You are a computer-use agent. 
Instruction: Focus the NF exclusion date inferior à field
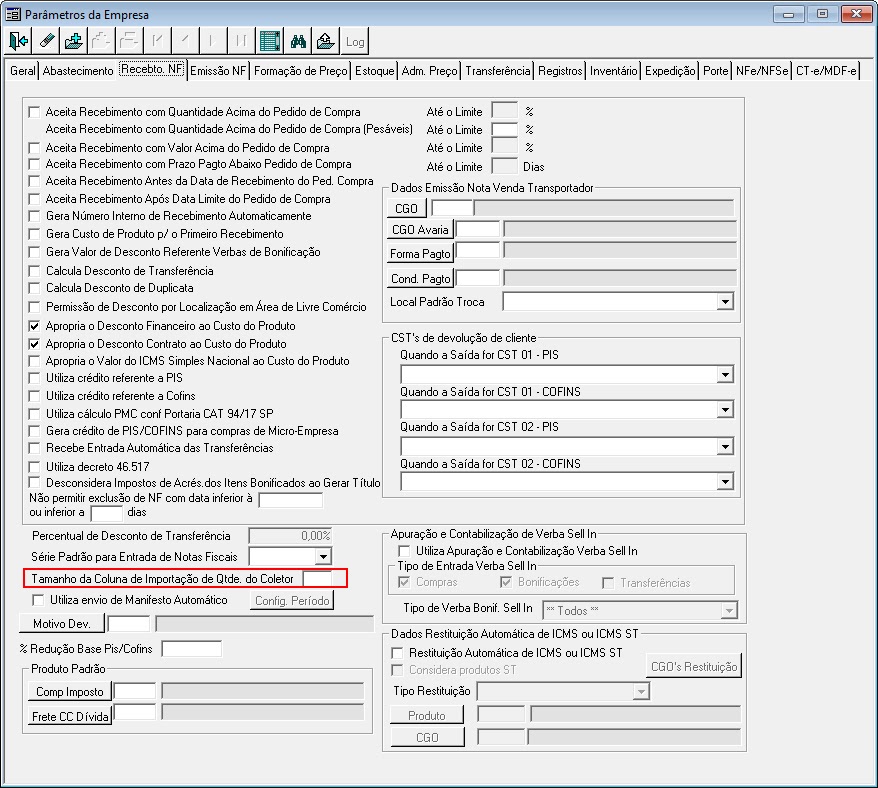[291, 500]
